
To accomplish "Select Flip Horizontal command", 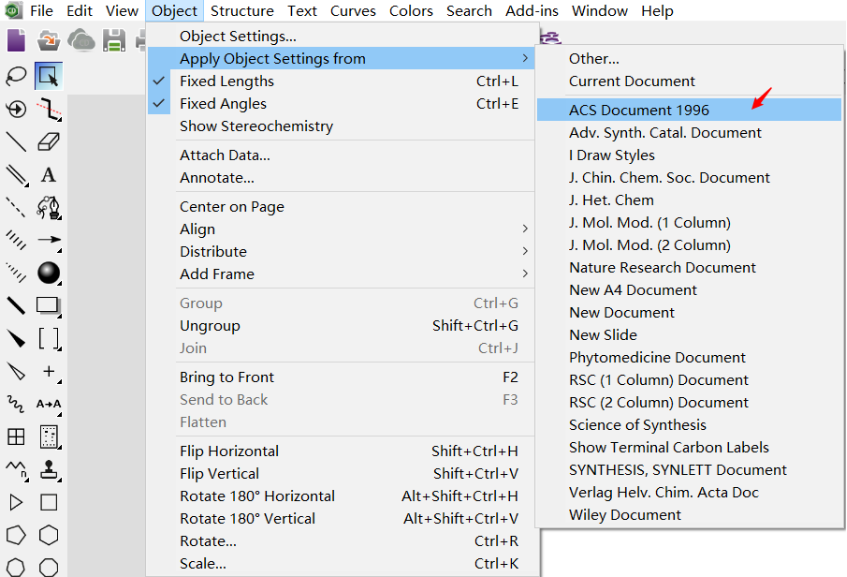I will pyautogui.click(x=229, y=451).
